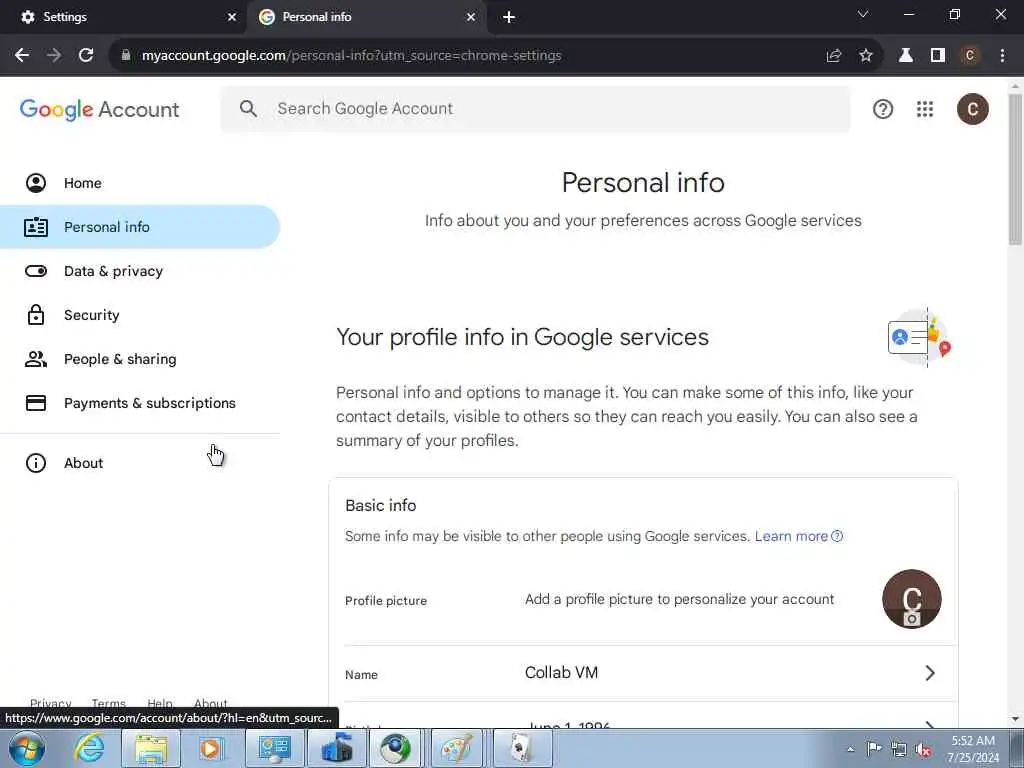This screenshot has width=1024, height=768.
Task: Open new browser tab with plus
Action: 509,17
